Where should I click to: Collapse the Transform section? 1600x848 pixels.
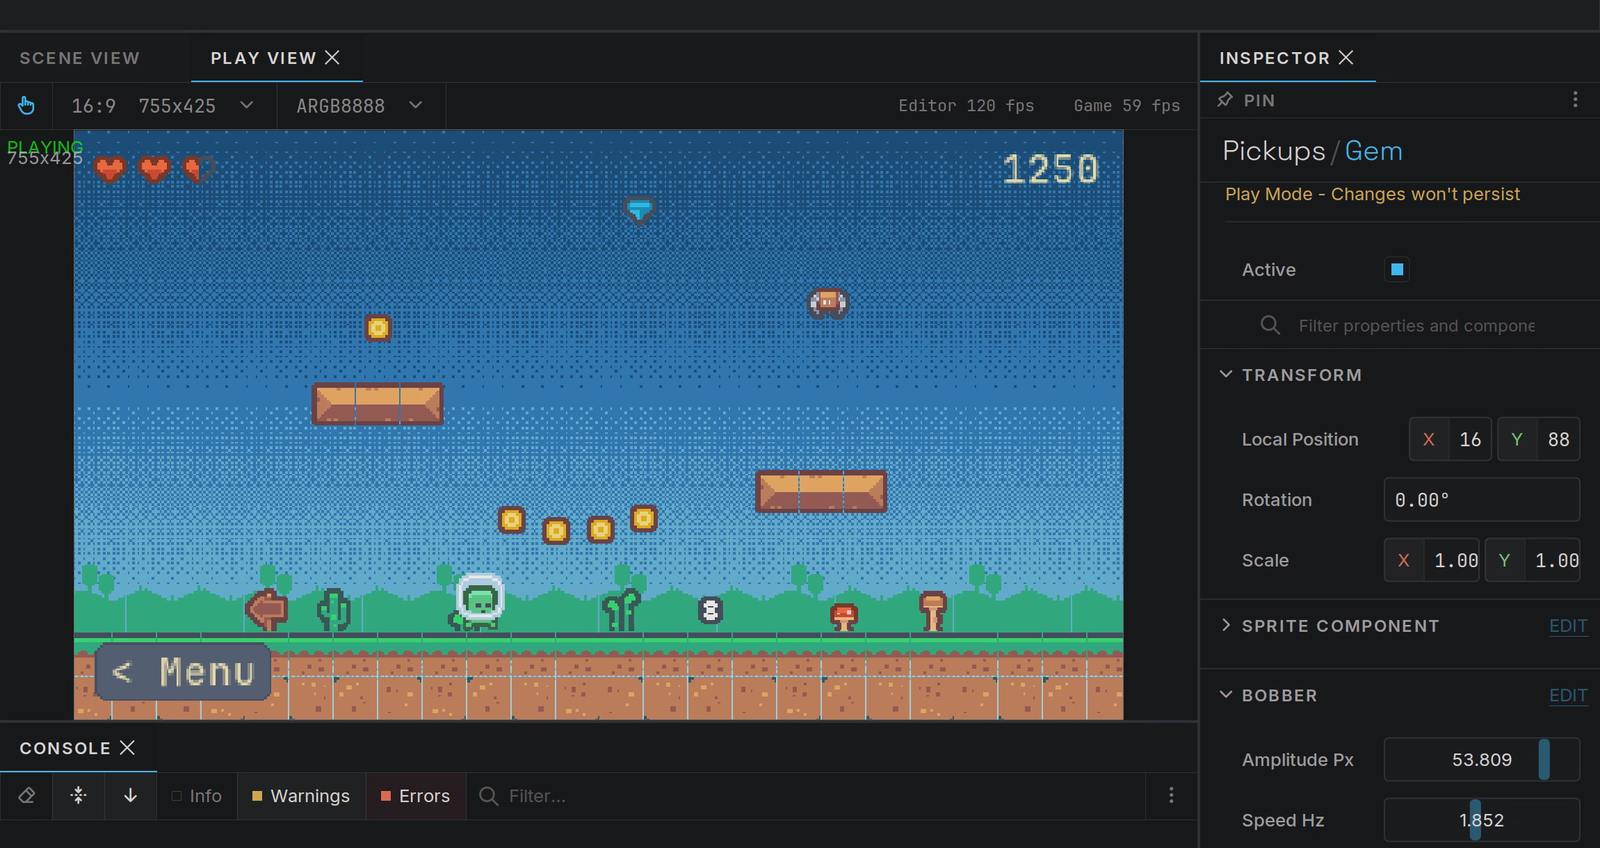(x=1226, y=375)
